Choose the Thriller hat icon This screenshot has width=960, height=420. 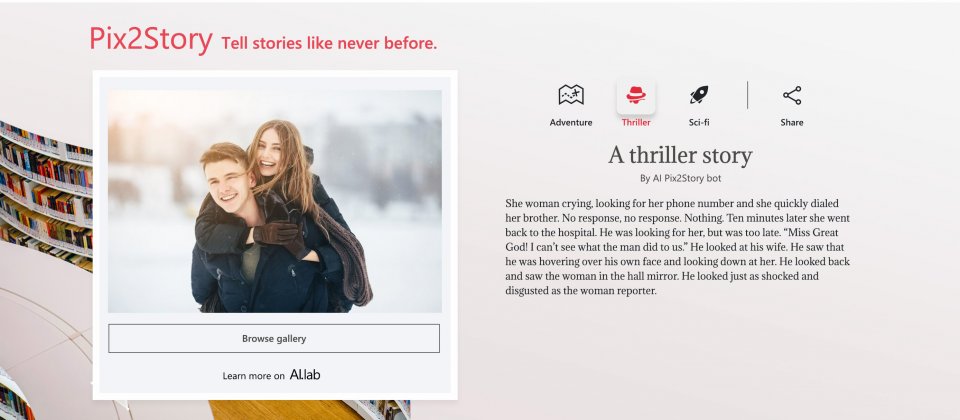pyautogui.click(x=636, y=95)
